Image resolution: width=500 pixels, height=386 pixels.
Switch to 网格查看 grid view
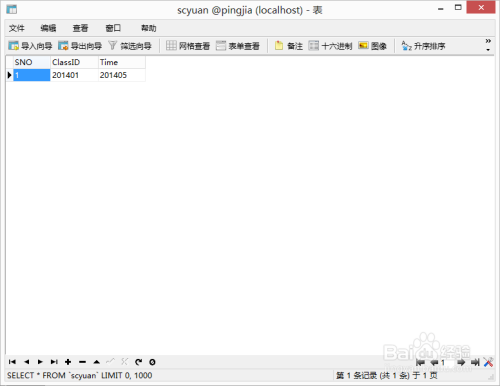(x=188, y=46)
